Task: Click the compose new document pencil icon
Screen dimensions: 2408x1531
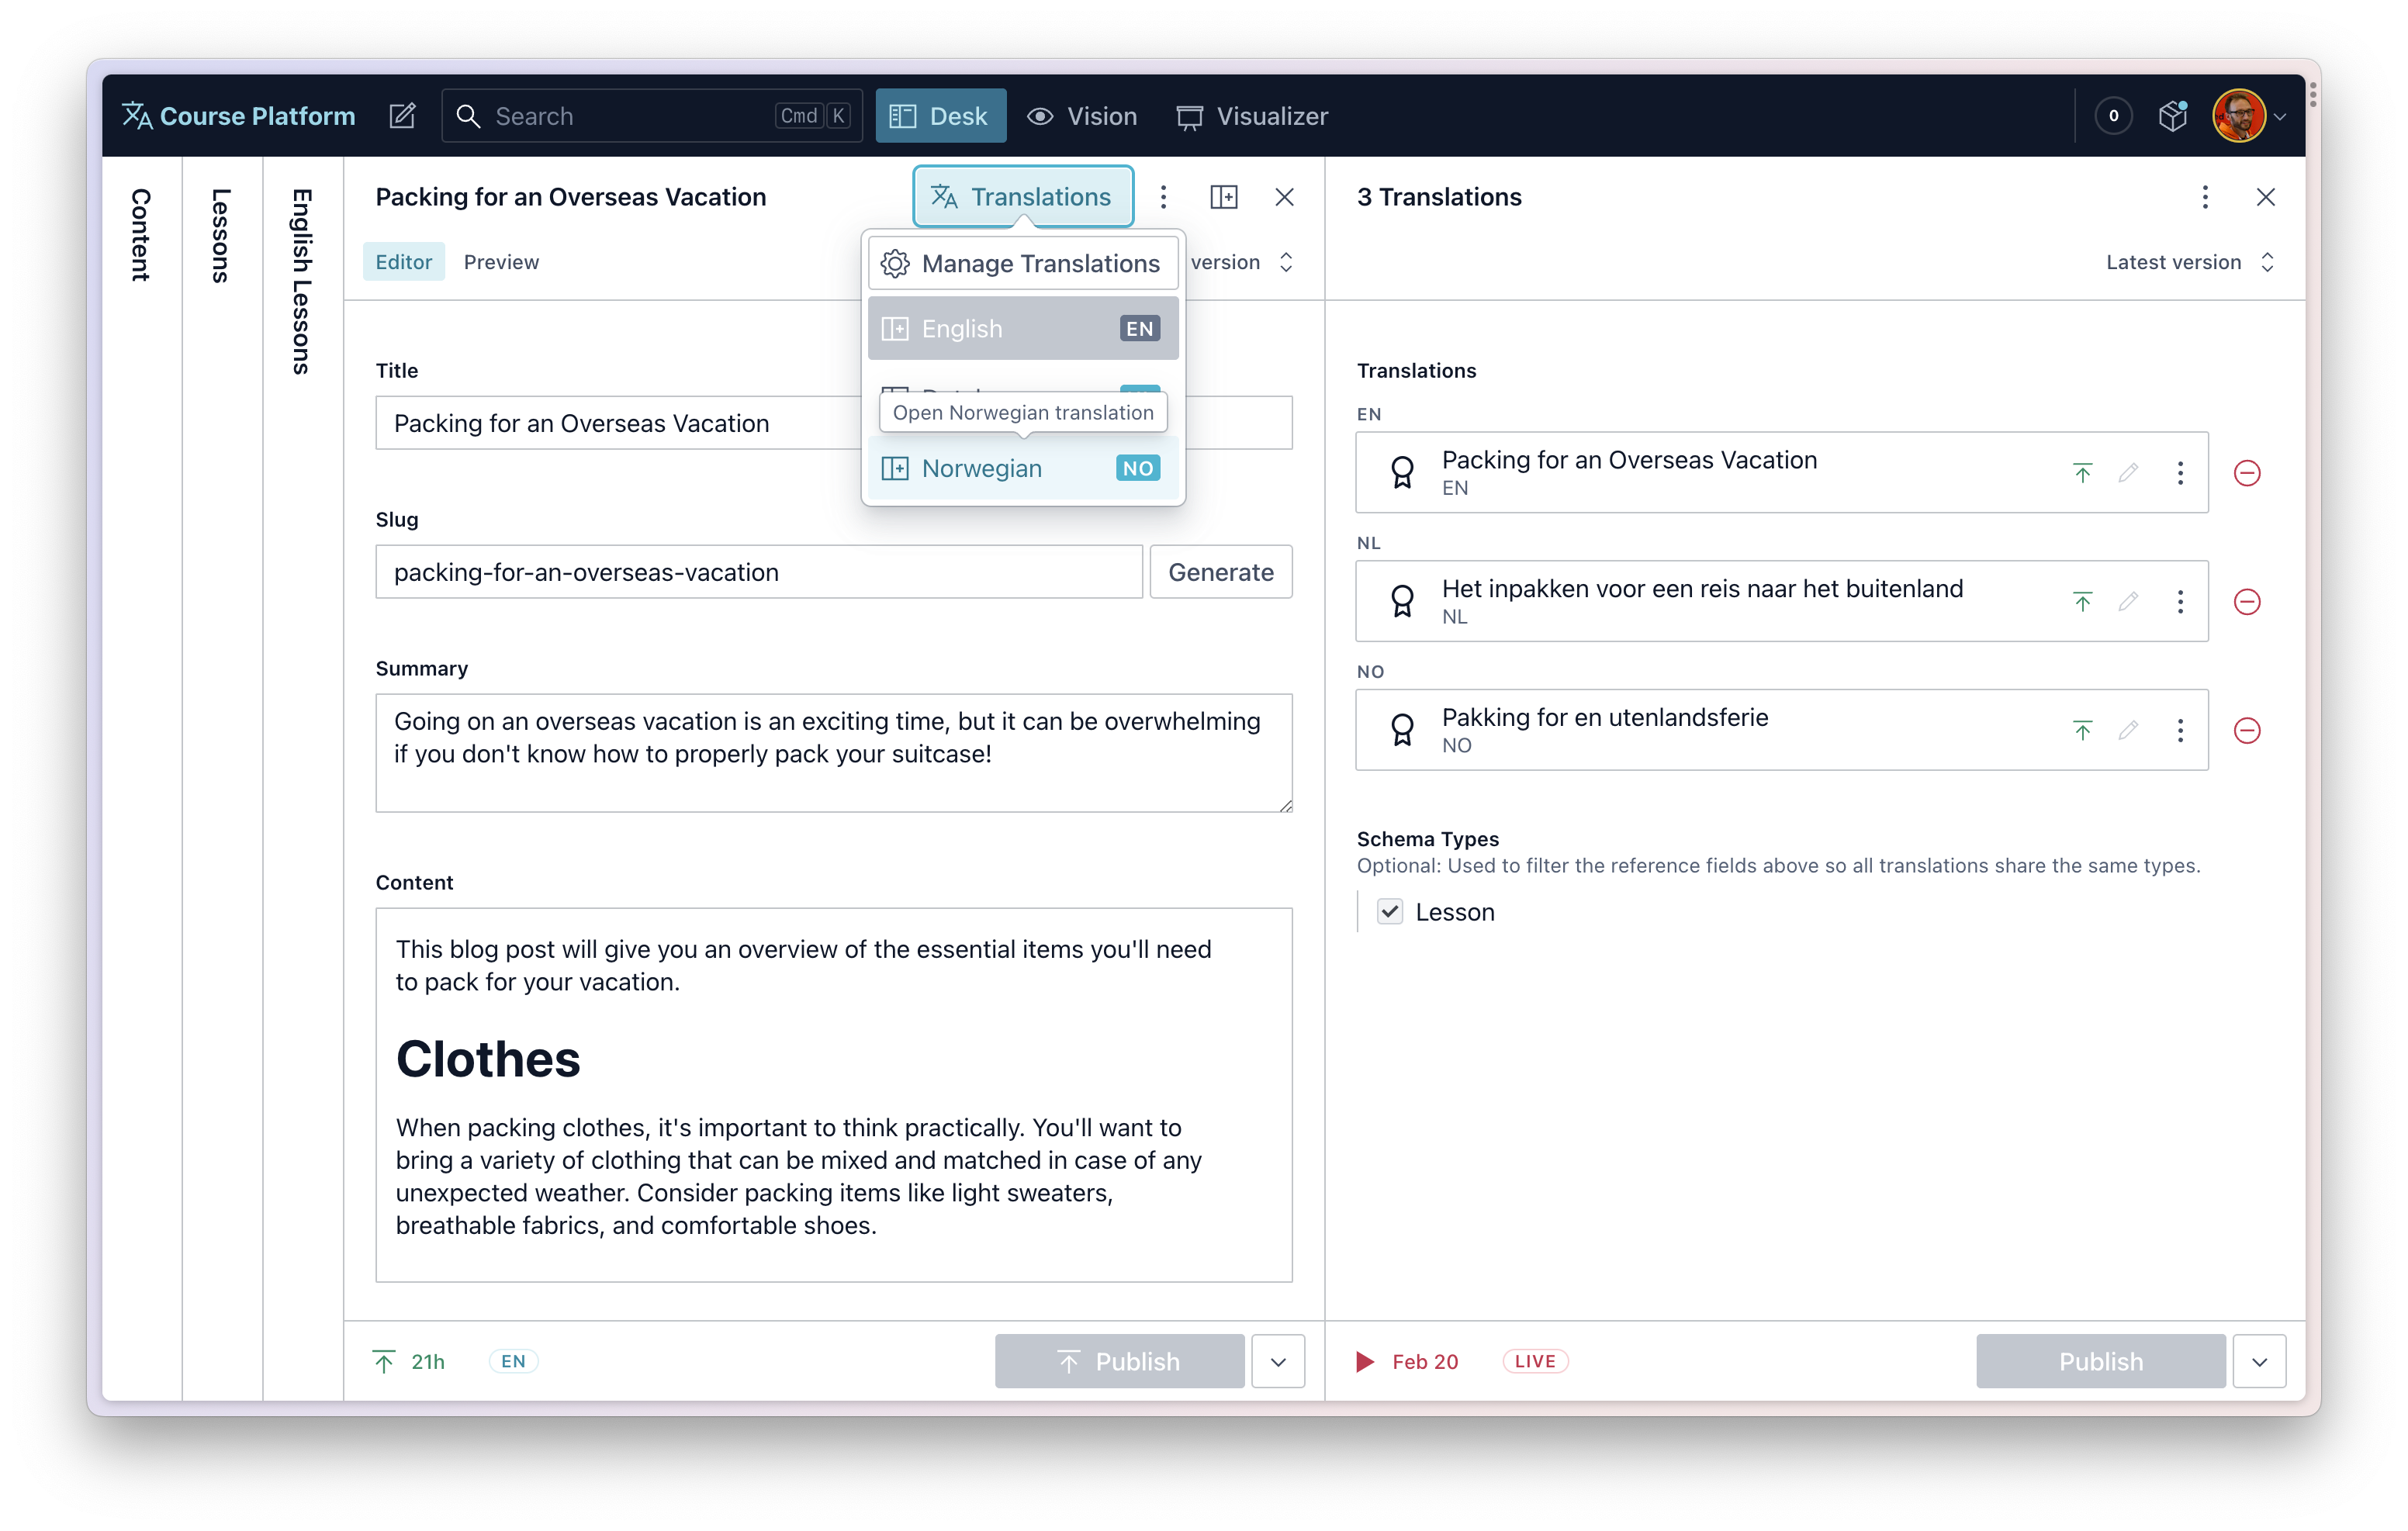Action: [x=402, y=116]
